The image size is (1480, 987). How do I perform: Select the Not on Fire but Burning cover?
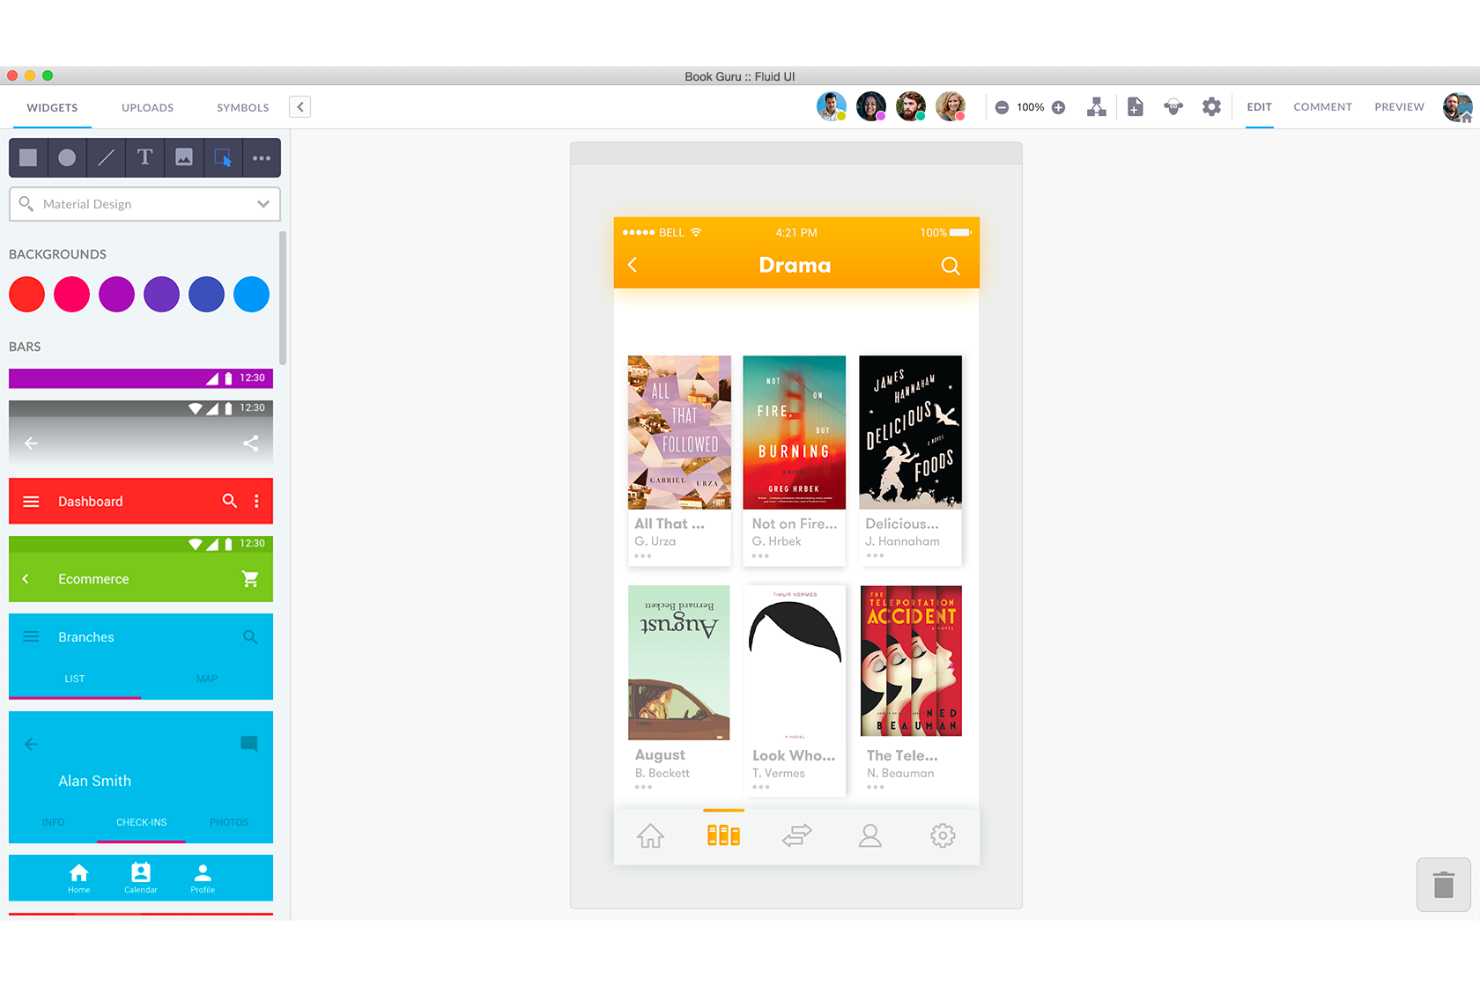click(794, 432)
